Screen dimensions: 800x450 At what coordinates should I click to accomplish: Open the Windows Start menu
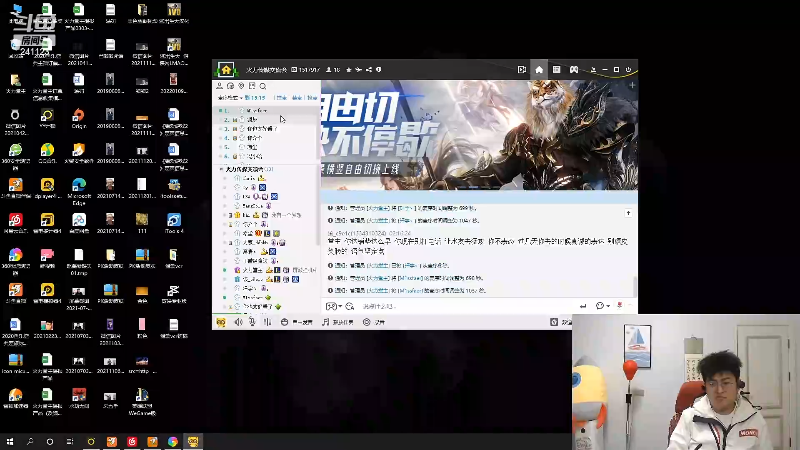[10, 441]
